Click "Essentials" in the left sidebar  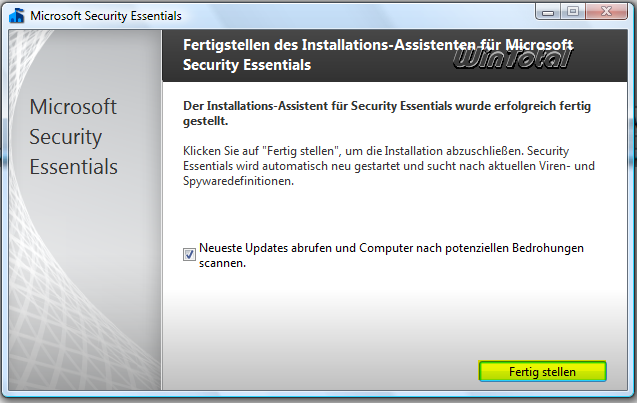click(x=73, y=166)
